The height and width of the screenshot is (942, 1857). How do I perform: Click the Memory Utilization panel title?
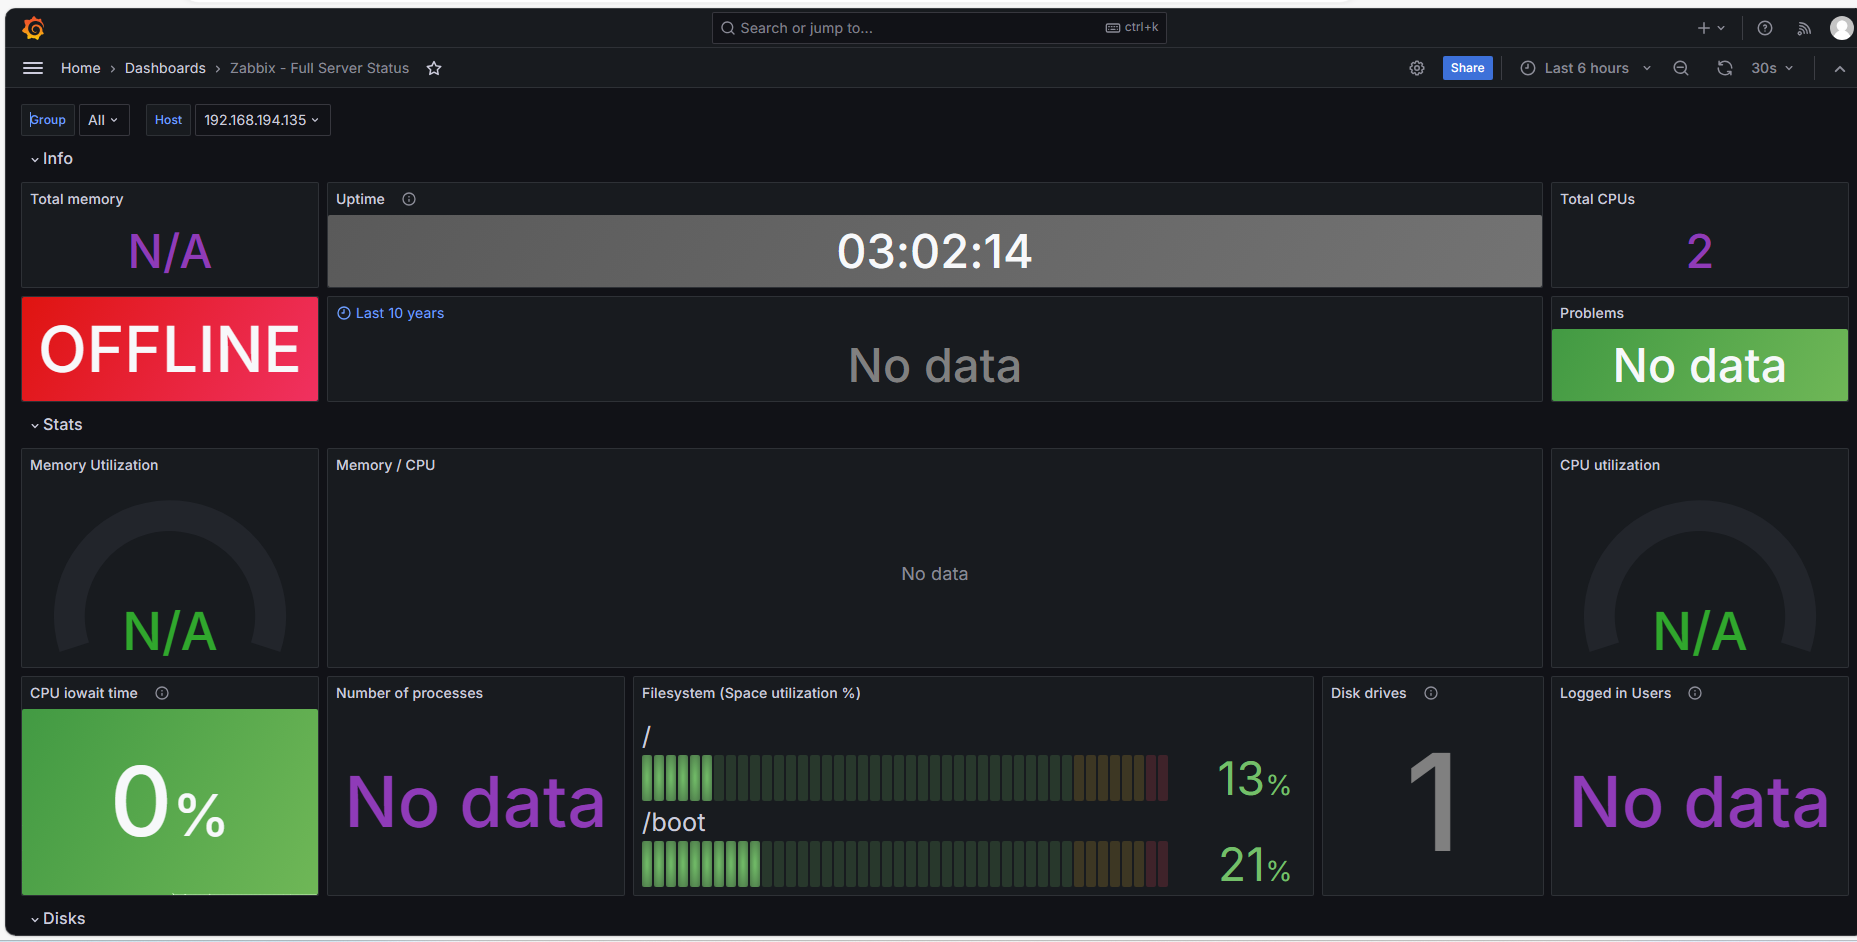pos(94,465)
